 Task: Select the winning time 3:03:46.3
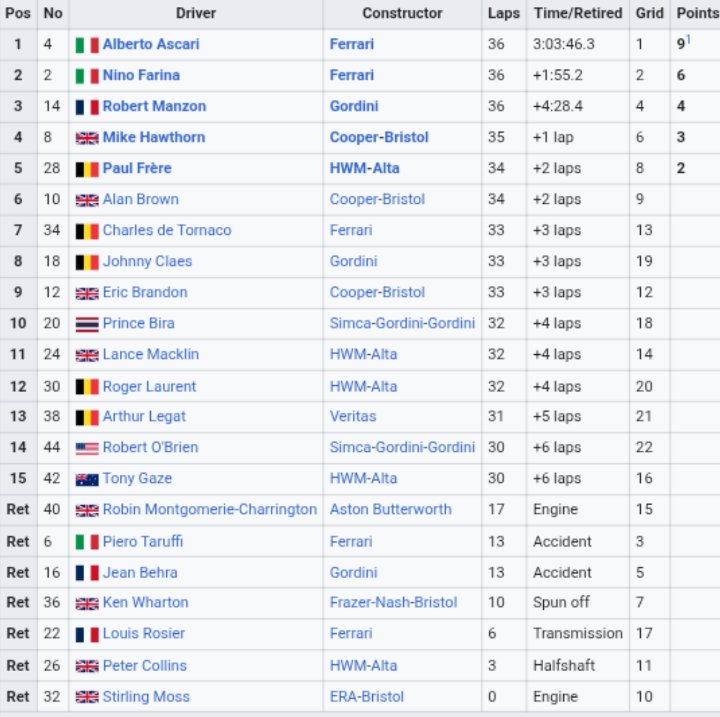tap(563, 44)
